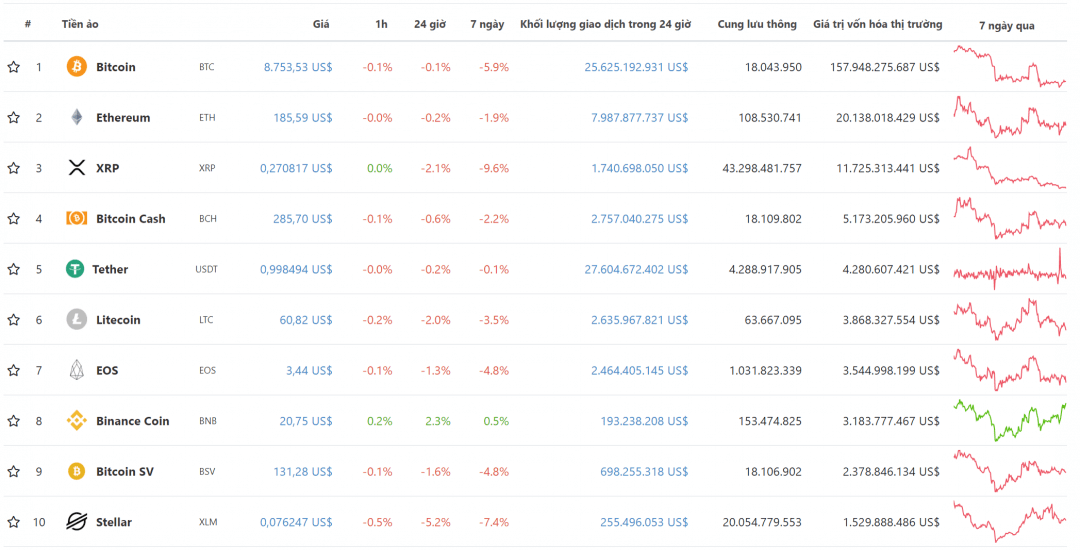Image resolution: width=1080 pixels, height=550 pixels.
Task: Click EOS volume 2.464.405.145 US$
Action: point(639,370)
